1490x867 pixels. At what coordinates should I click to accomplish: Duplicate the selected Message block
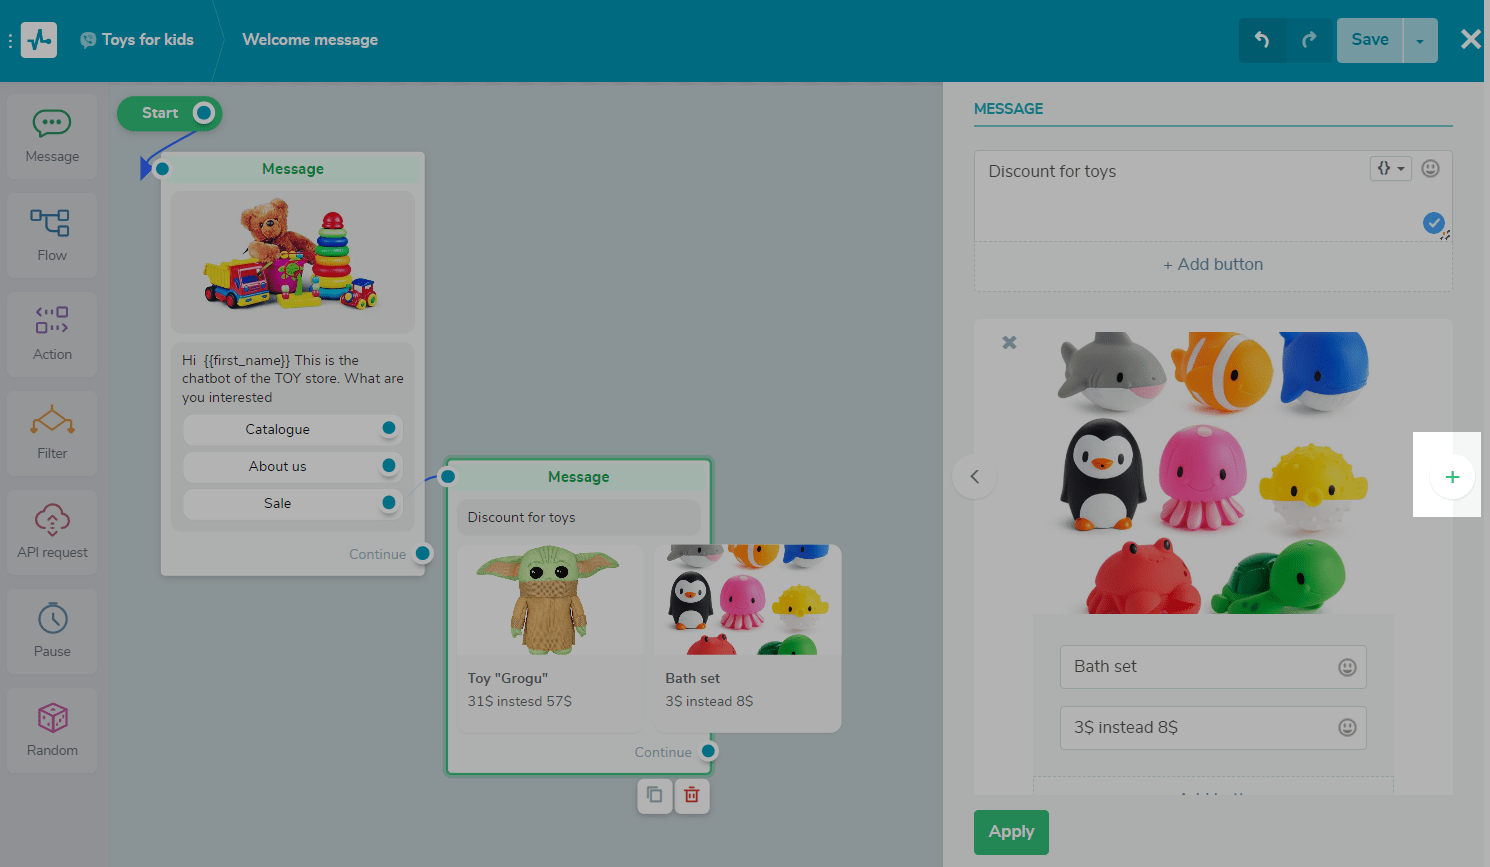point(655,795)
